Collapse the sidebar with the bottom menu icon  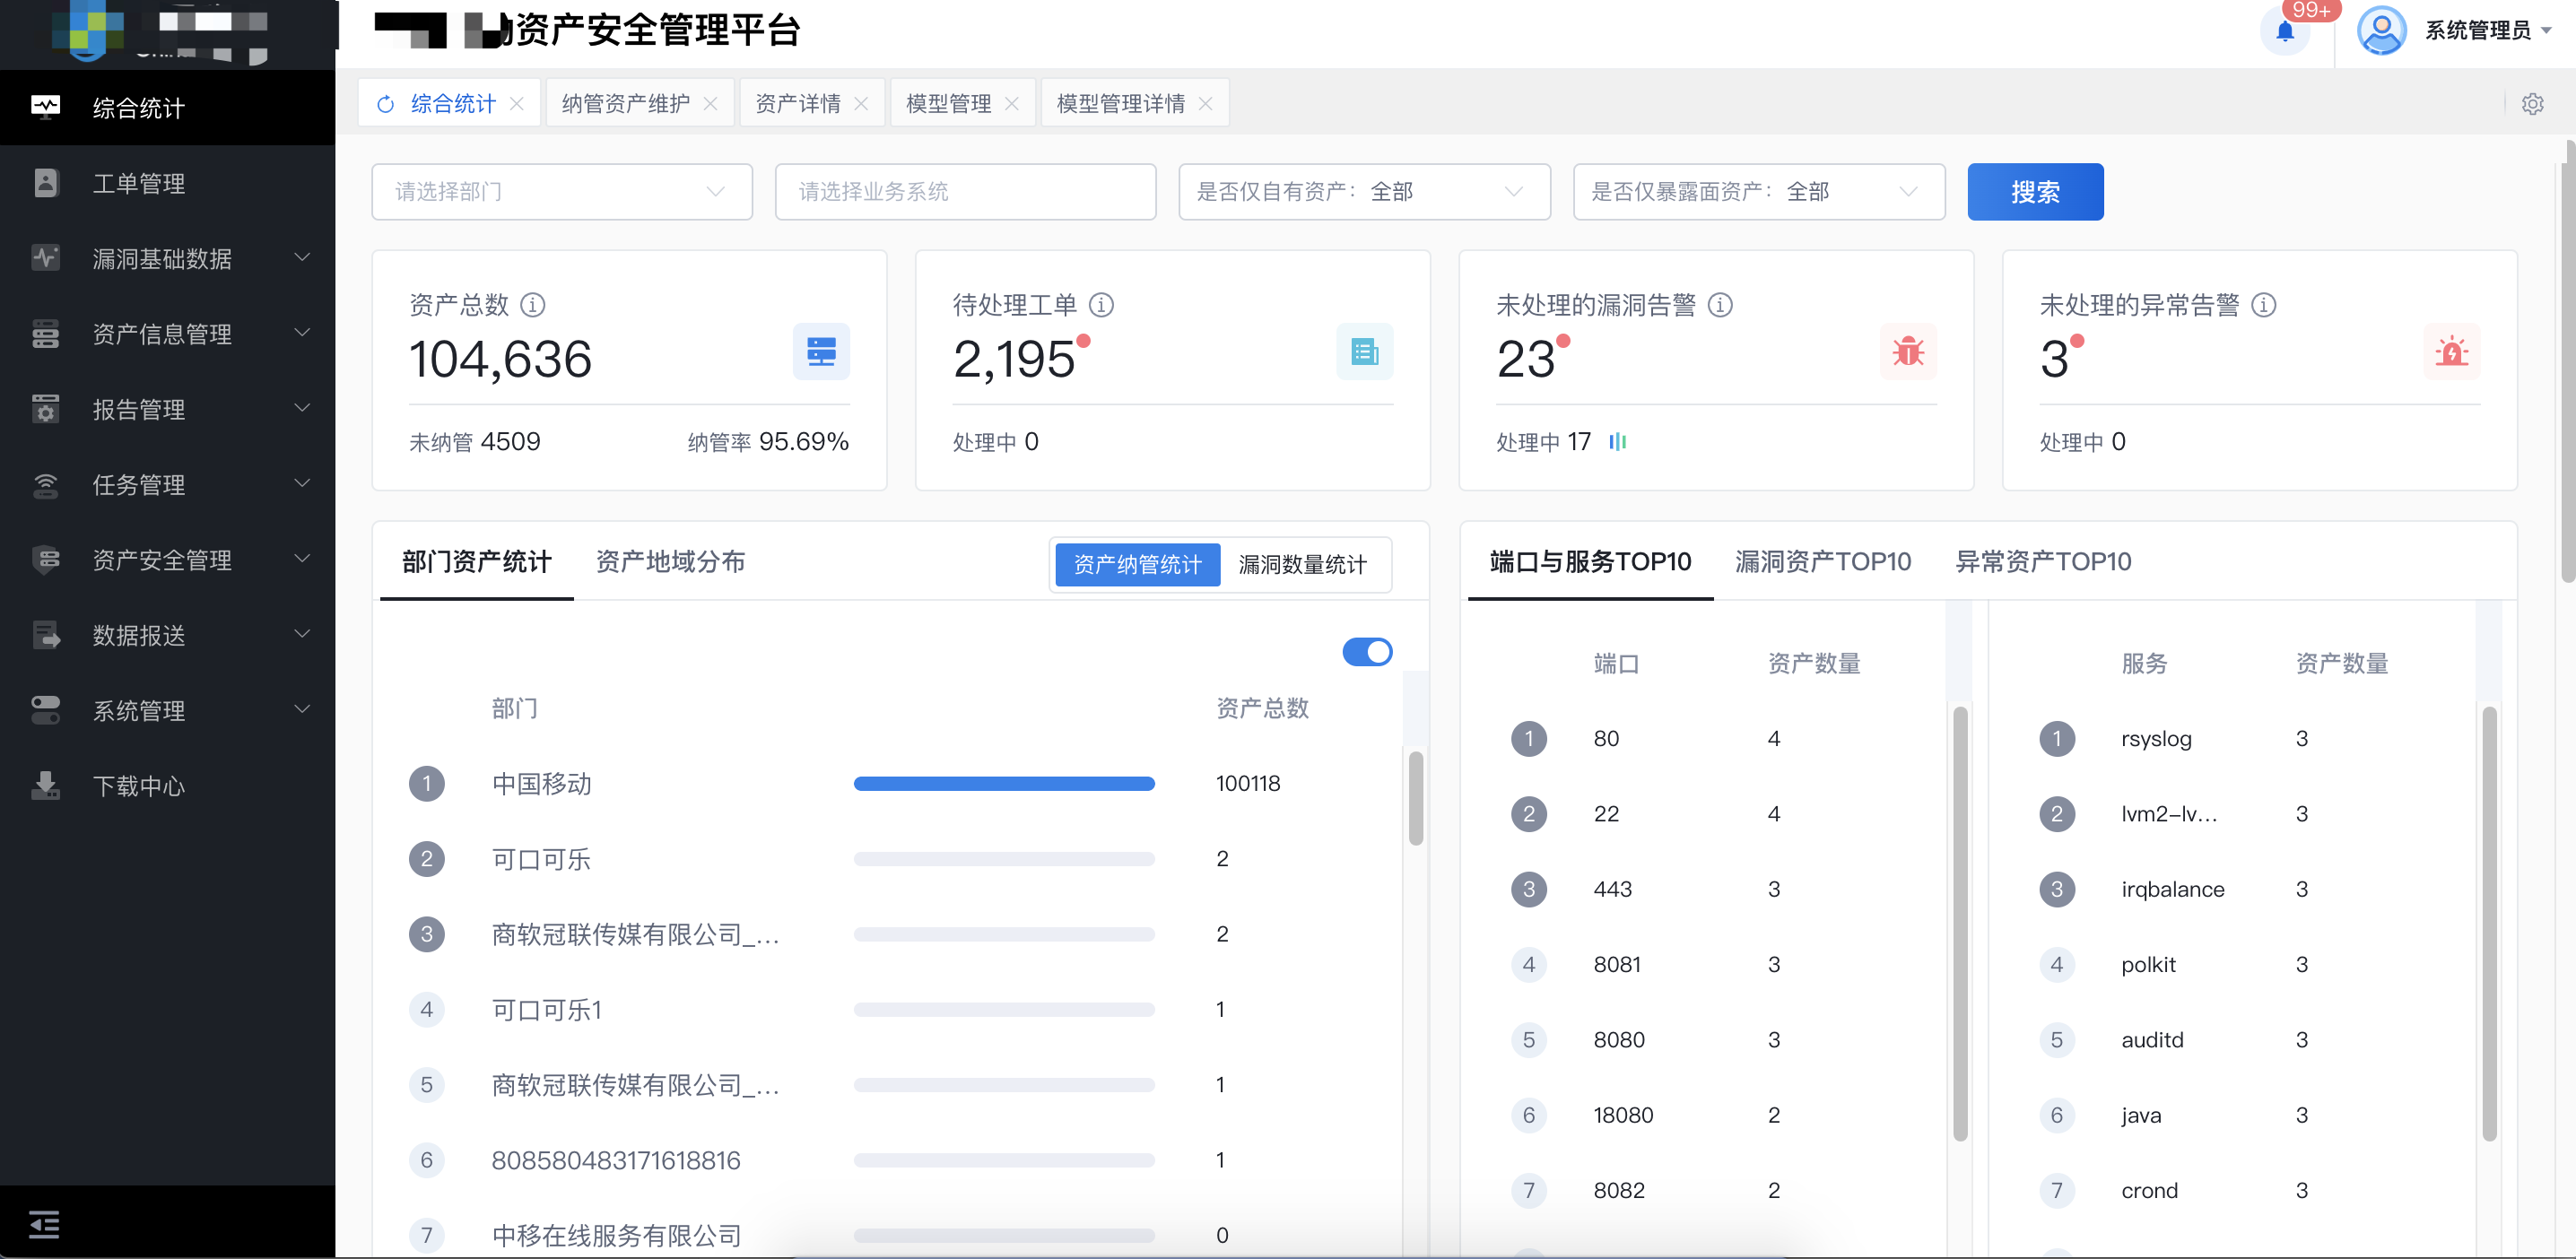[x=44, y=1224]
